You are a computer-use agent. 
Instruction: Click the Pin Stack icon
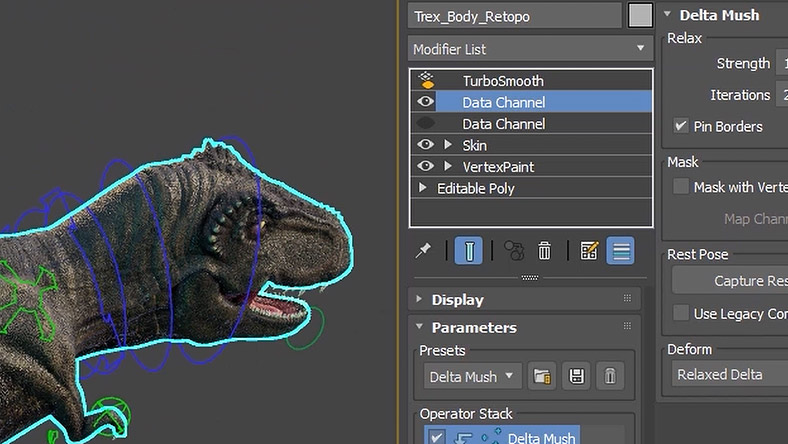423,250
